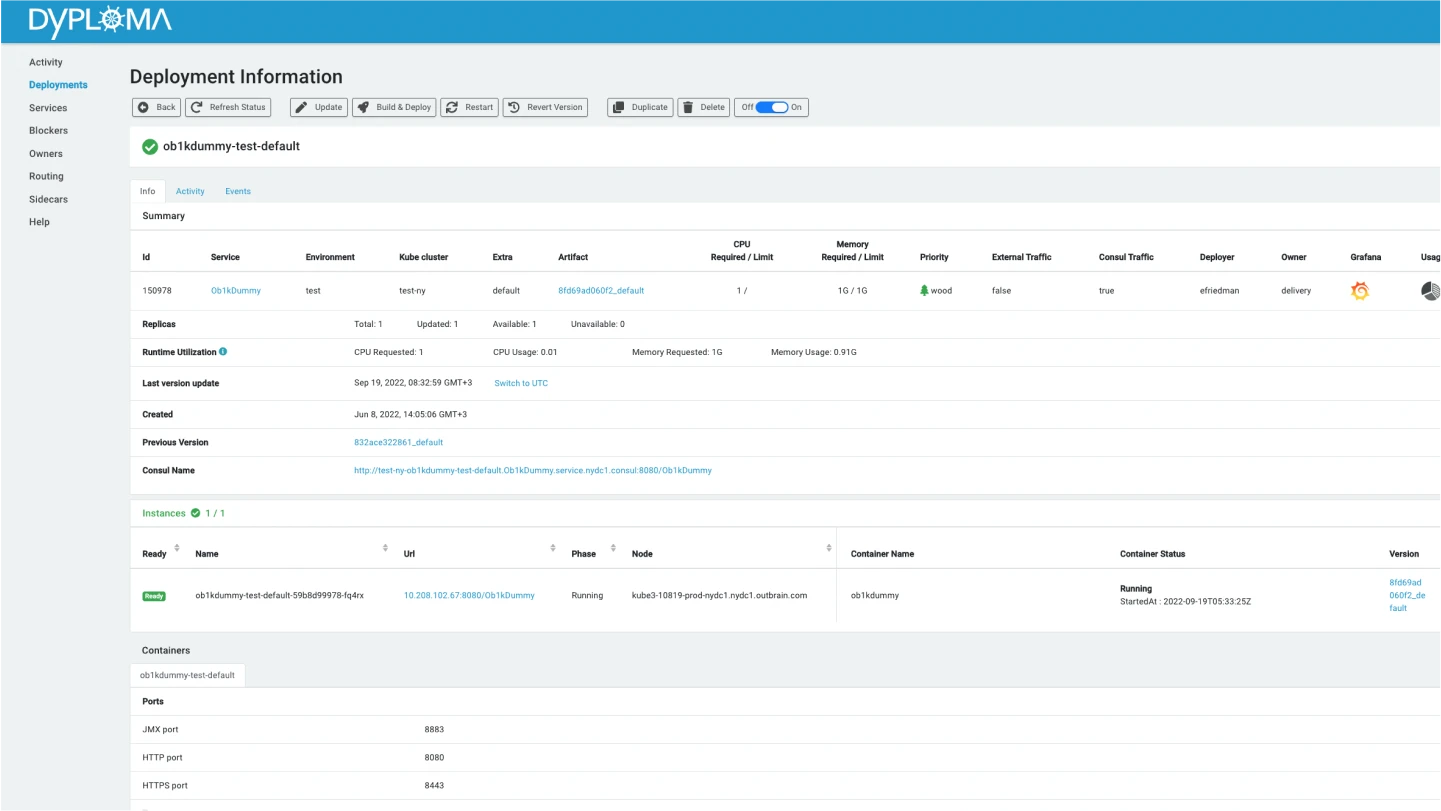
Task: Switch to the Activity tab
Action: [x=190, y=191]
